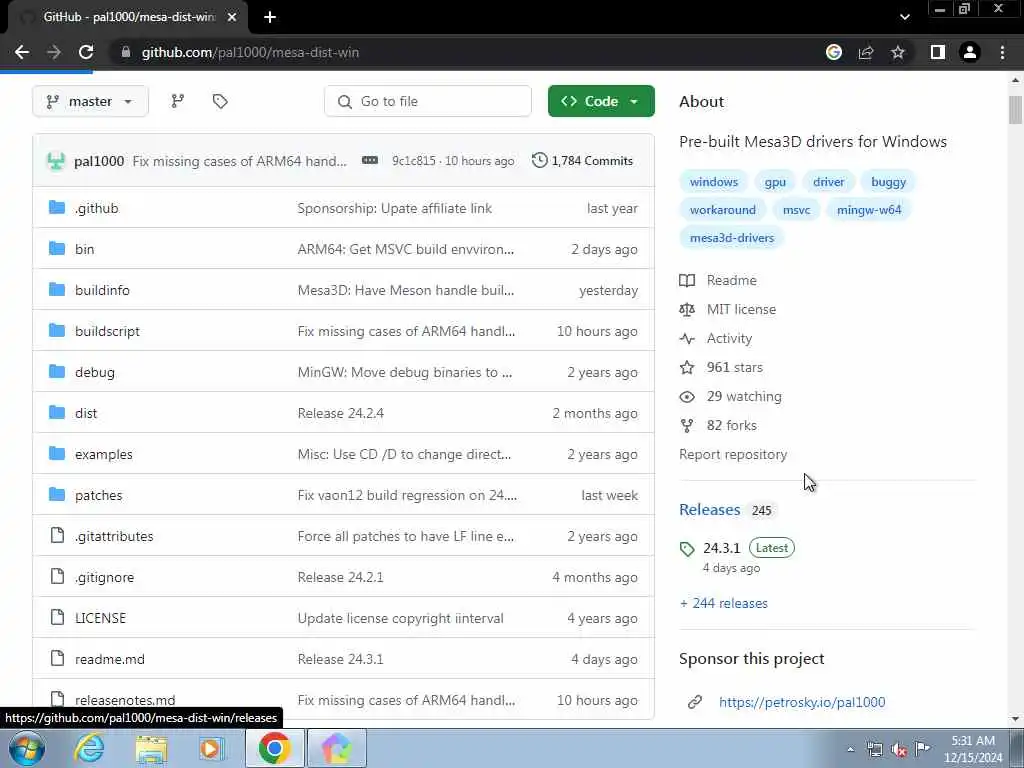This screenshot has height=768, width=1024.
Task: Open the Releases heading link
Action: (x=709, y=509)
